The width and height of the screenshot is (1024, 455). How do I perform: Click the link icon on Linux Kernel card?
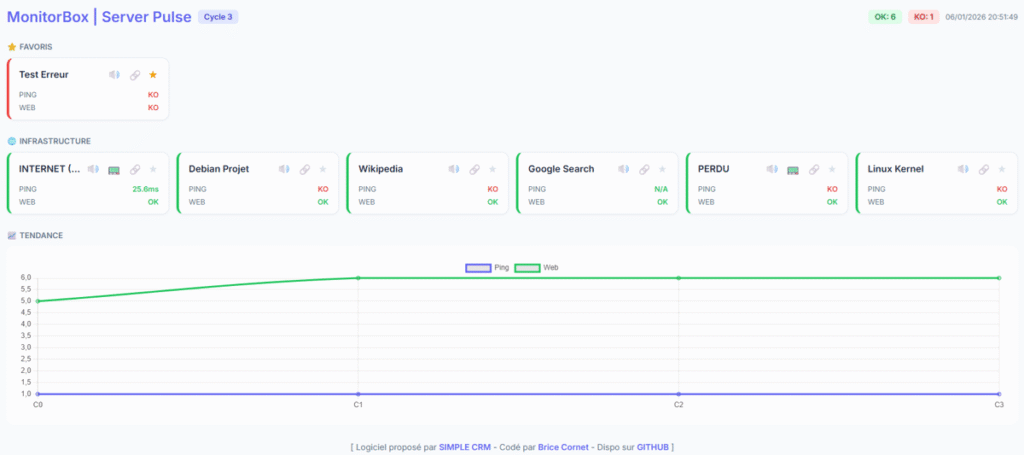click(983, 169)
